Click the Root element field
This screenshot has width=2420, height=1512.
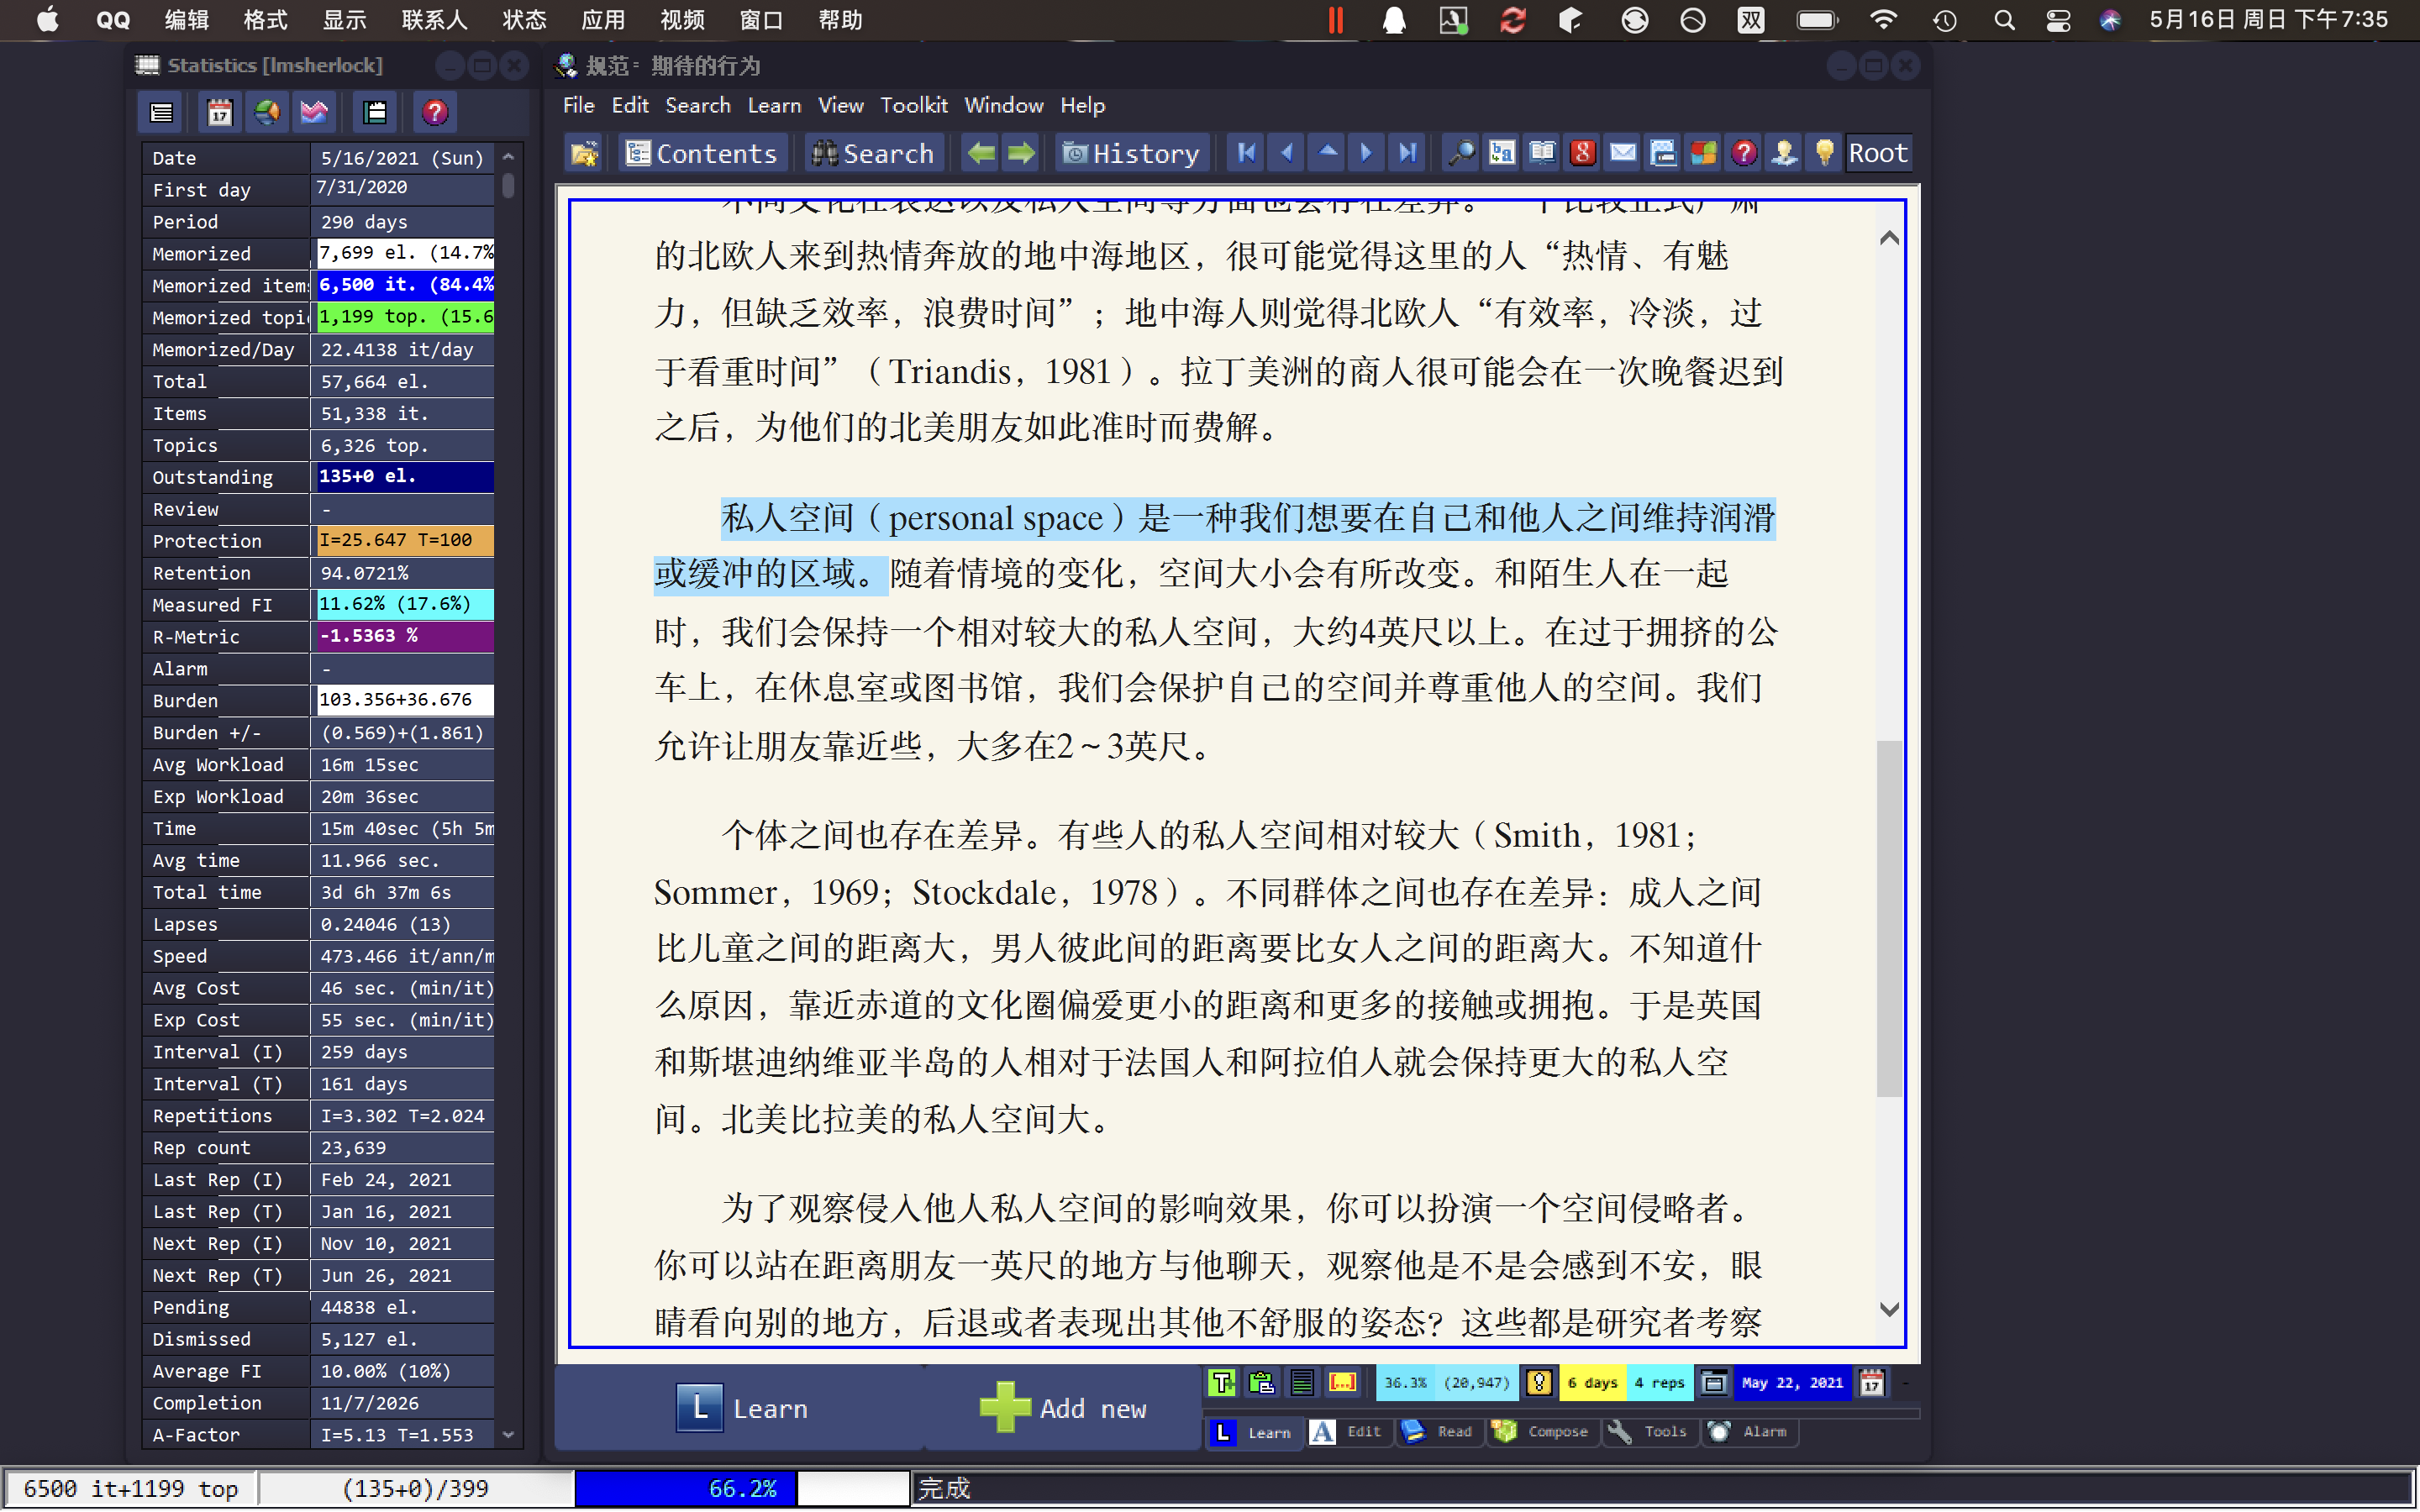(x=1877, y=153)
